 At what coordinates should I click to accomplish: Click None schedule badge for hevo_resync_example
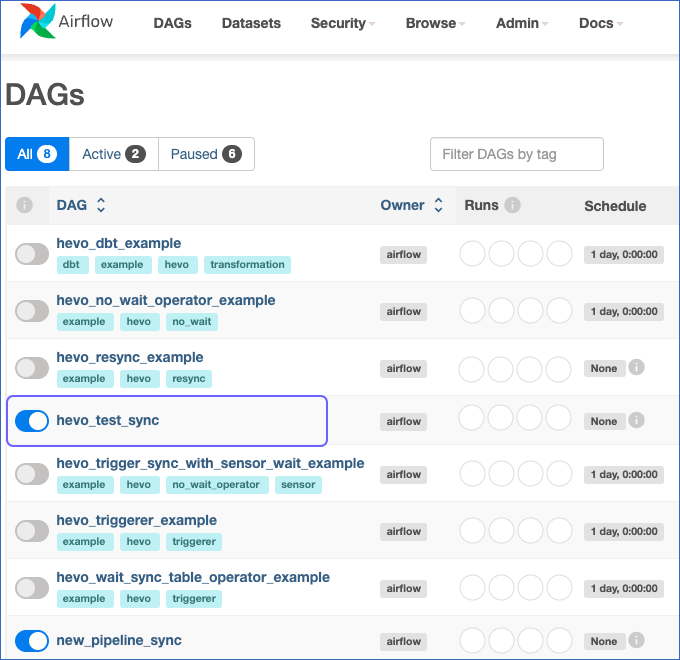[604, 368]
